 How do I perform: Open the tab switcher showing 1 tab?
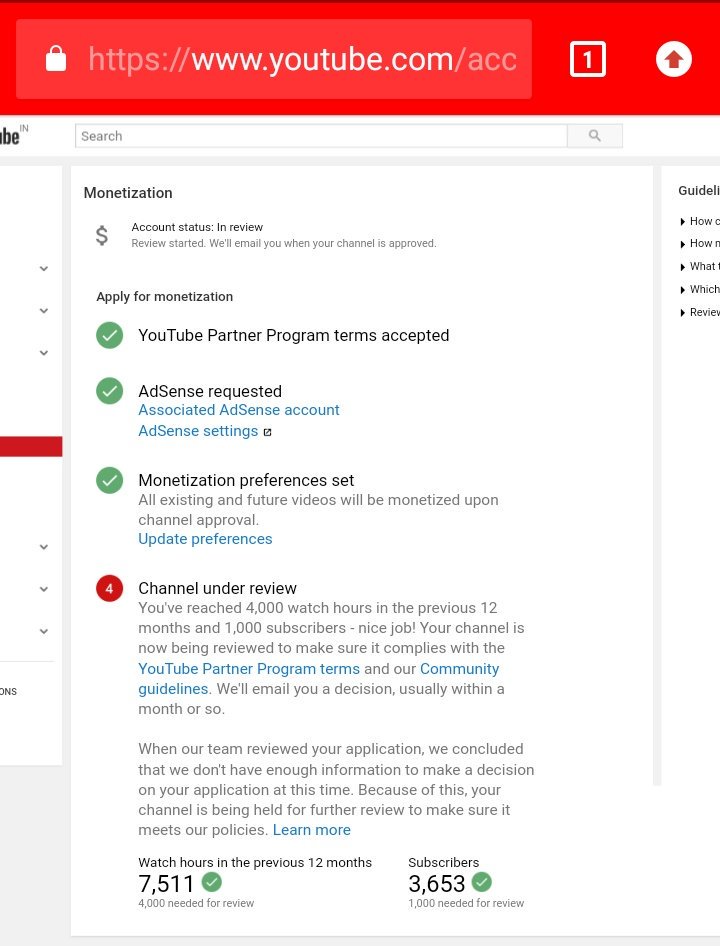click(587, 59)
